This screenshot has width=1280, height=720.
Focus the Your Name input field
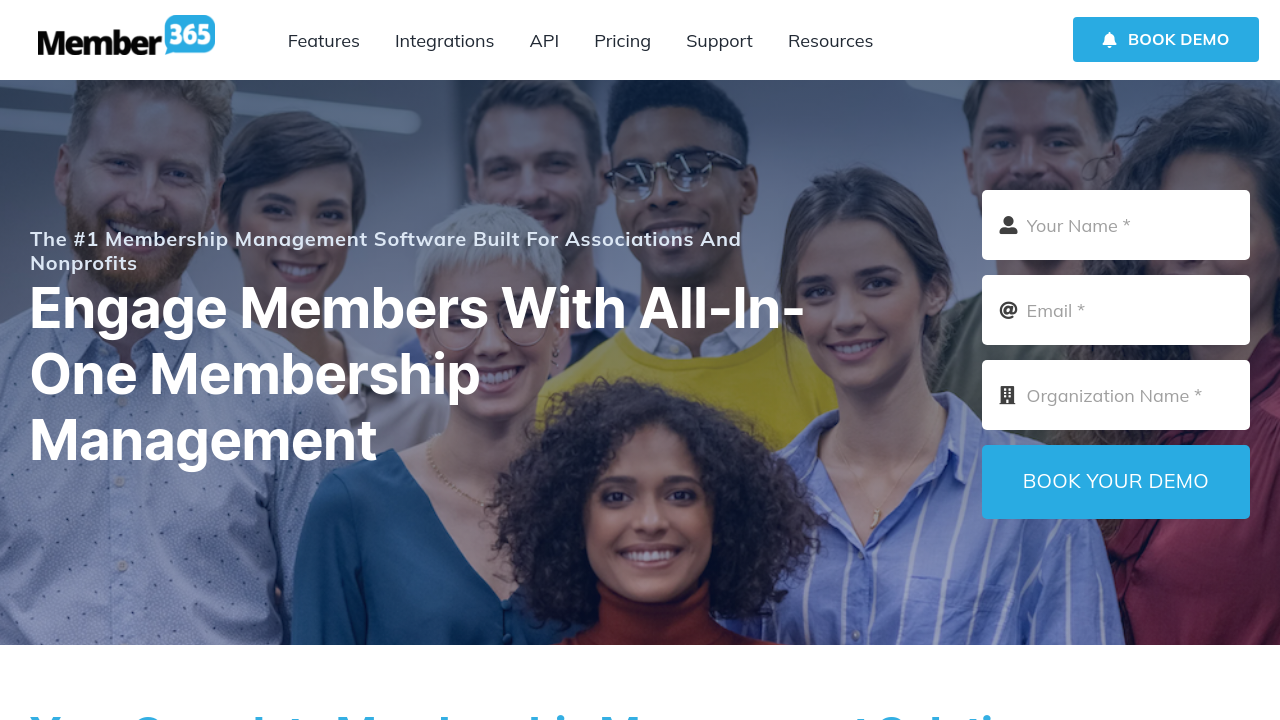(1116, 225)
